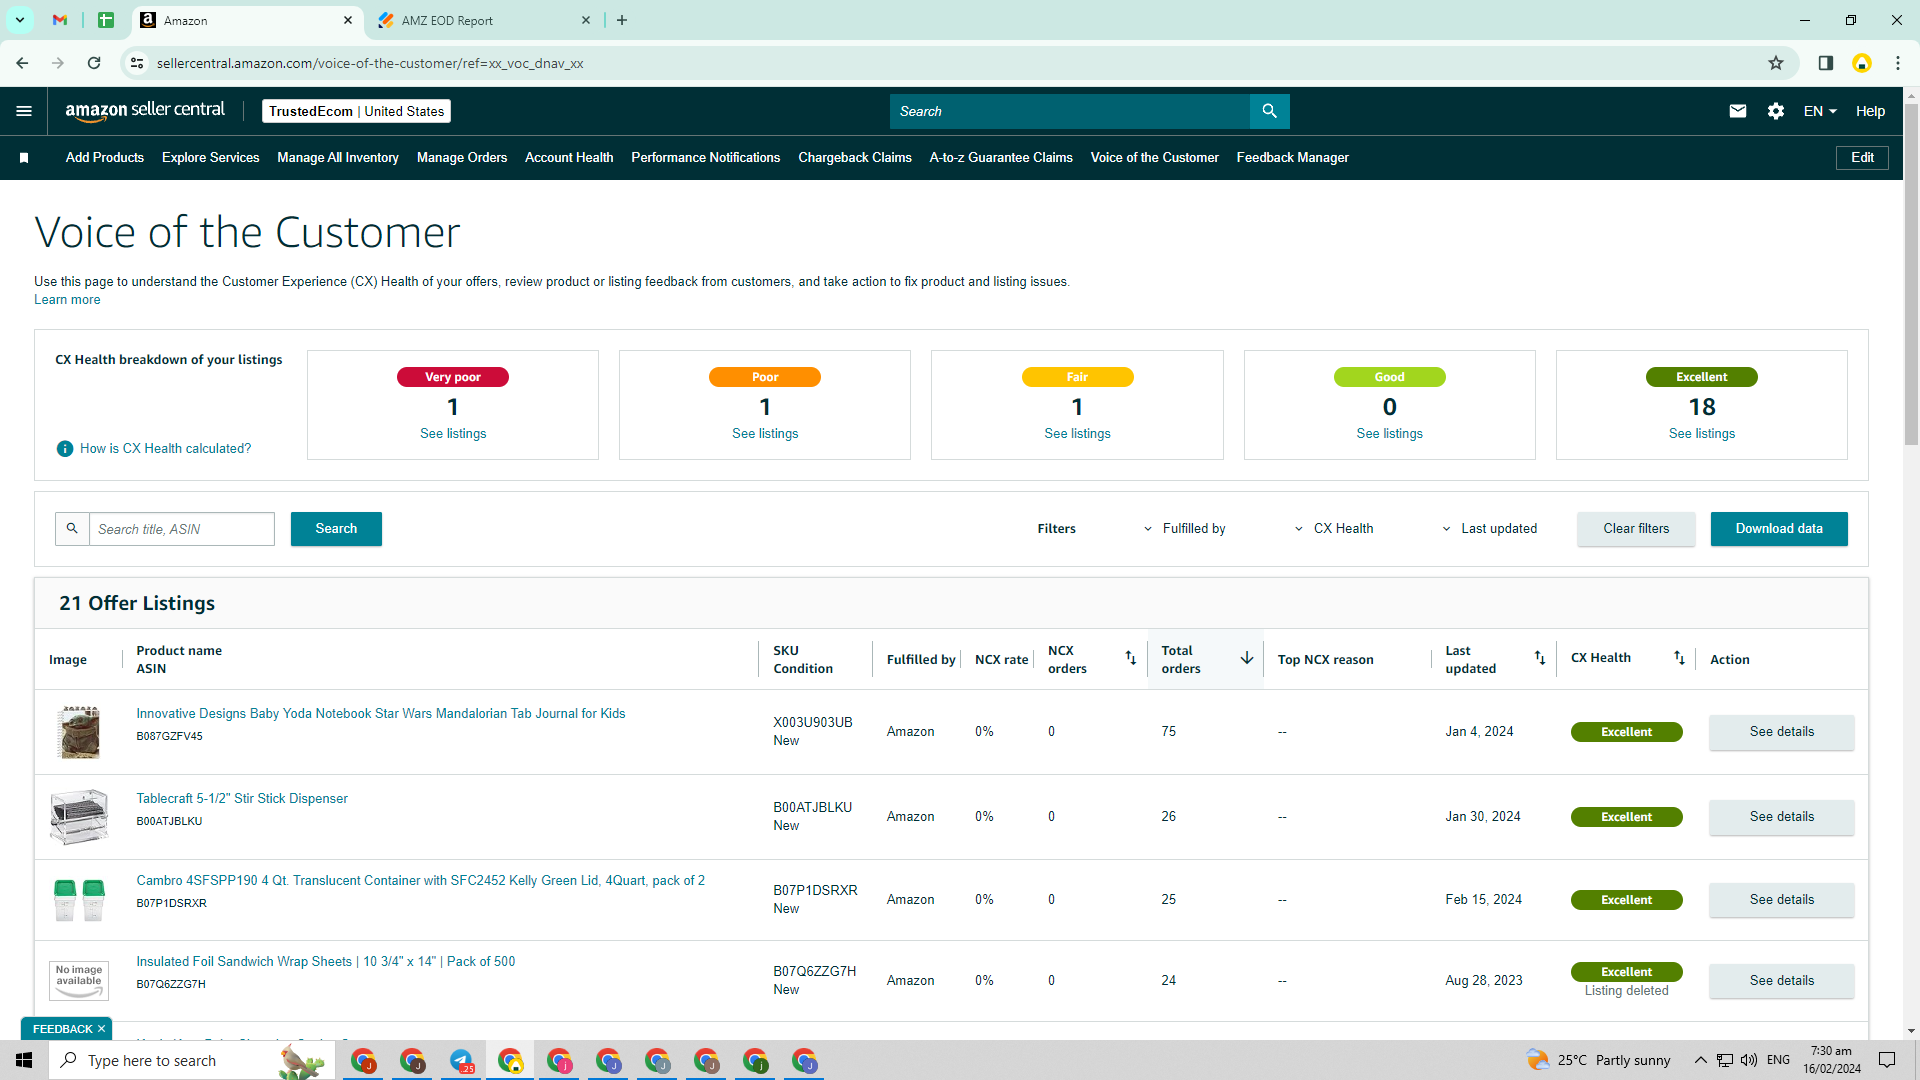The width and height of the screenshot is (1920, 1080).
Task: Click the Tablecraft dispenser thumbnail
Action: [79, 817]
